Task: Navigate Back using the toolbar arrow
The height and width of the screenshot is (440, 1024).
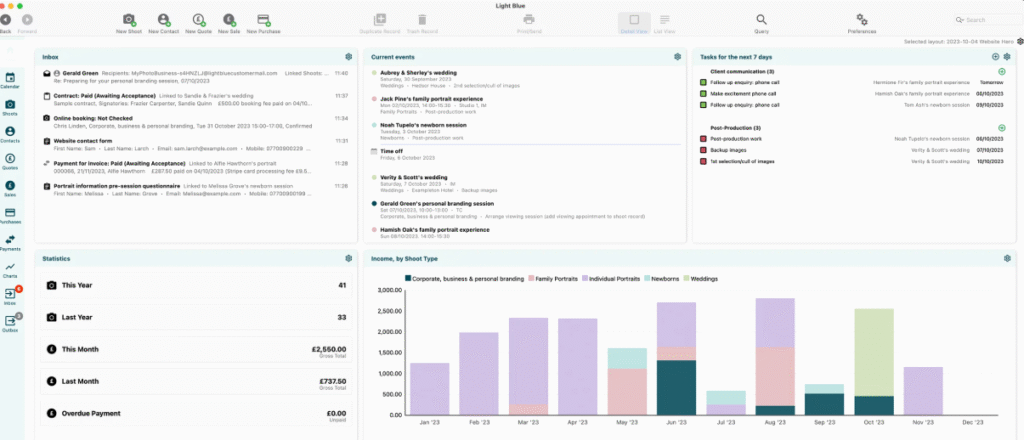Action: 6,20
